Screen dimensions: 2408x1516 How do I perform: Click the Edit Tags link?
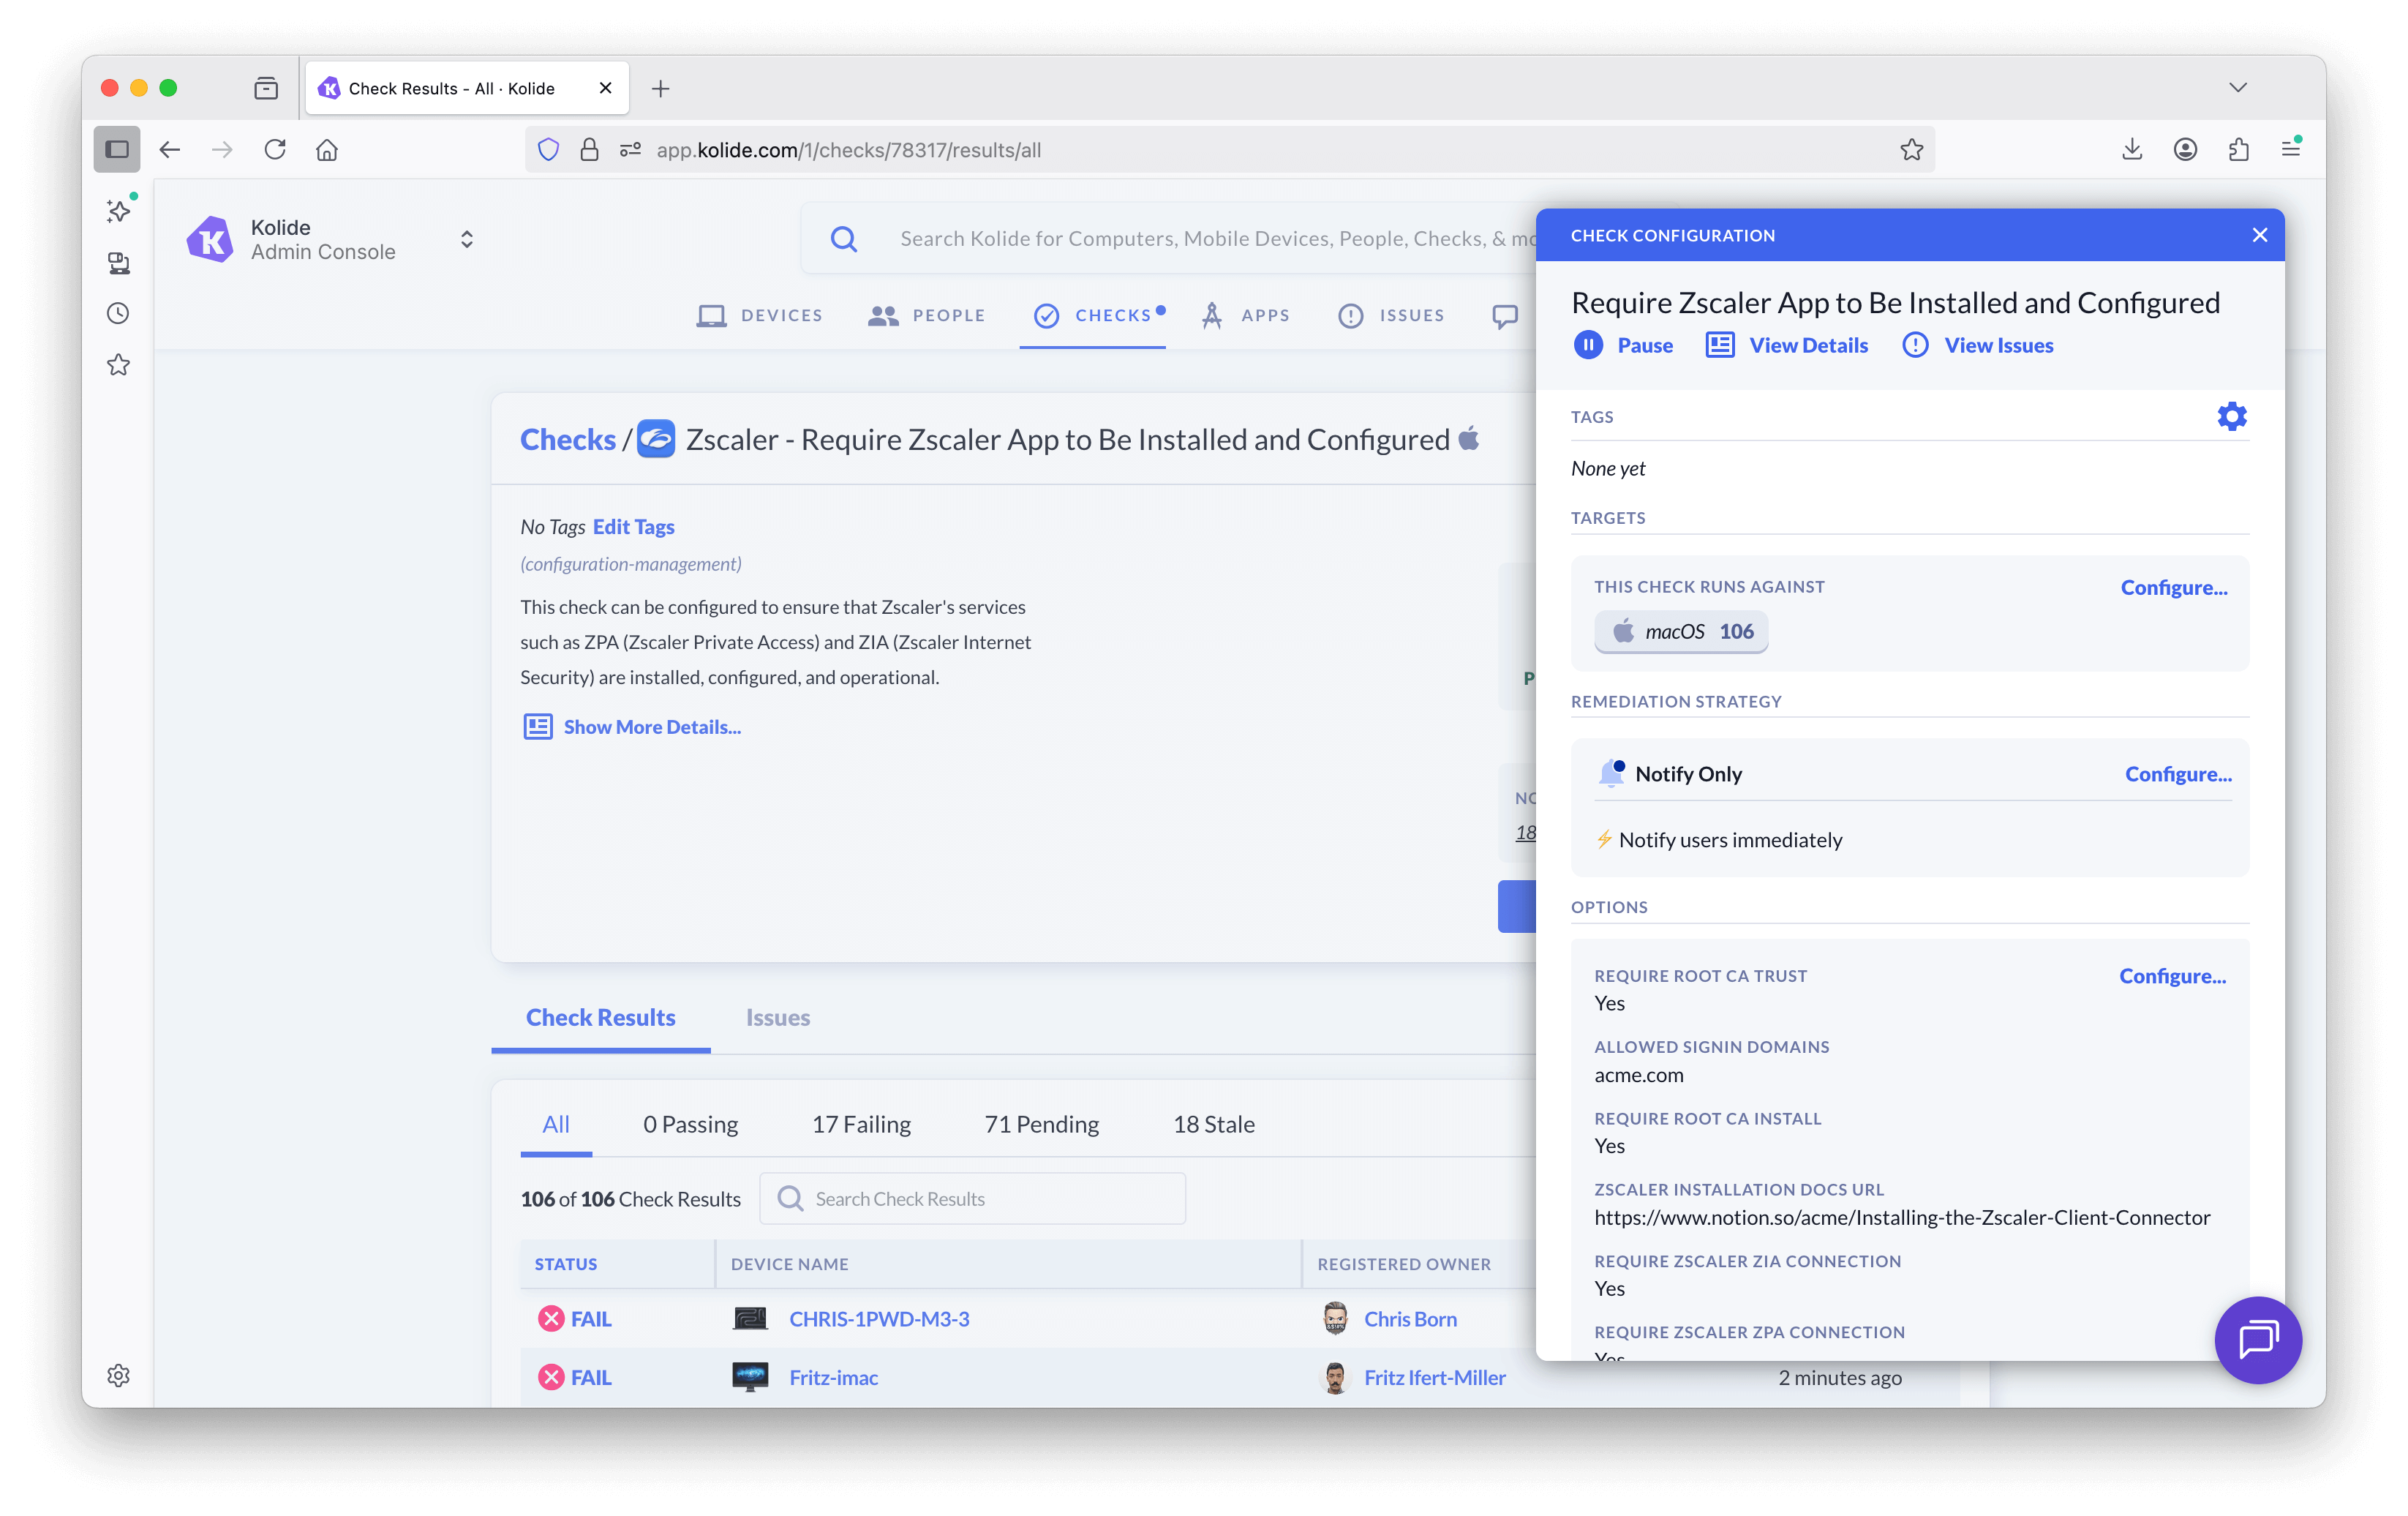[633, 527]
